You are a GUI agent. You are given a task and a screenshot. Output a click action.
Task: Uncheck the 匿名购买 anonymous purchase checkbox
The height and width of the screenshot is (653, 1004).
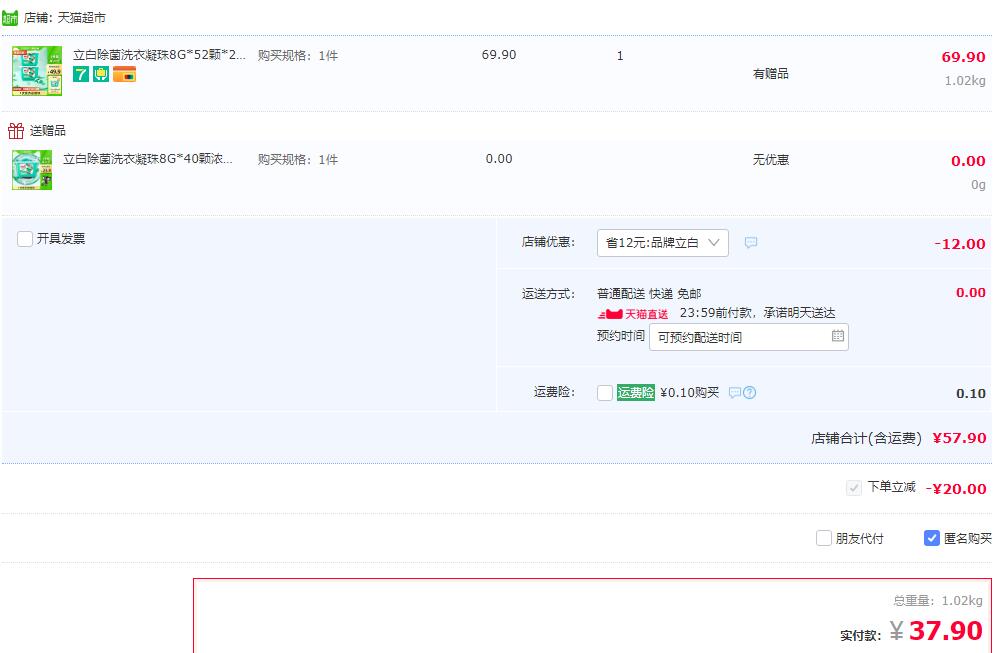(x=932, y=538)
